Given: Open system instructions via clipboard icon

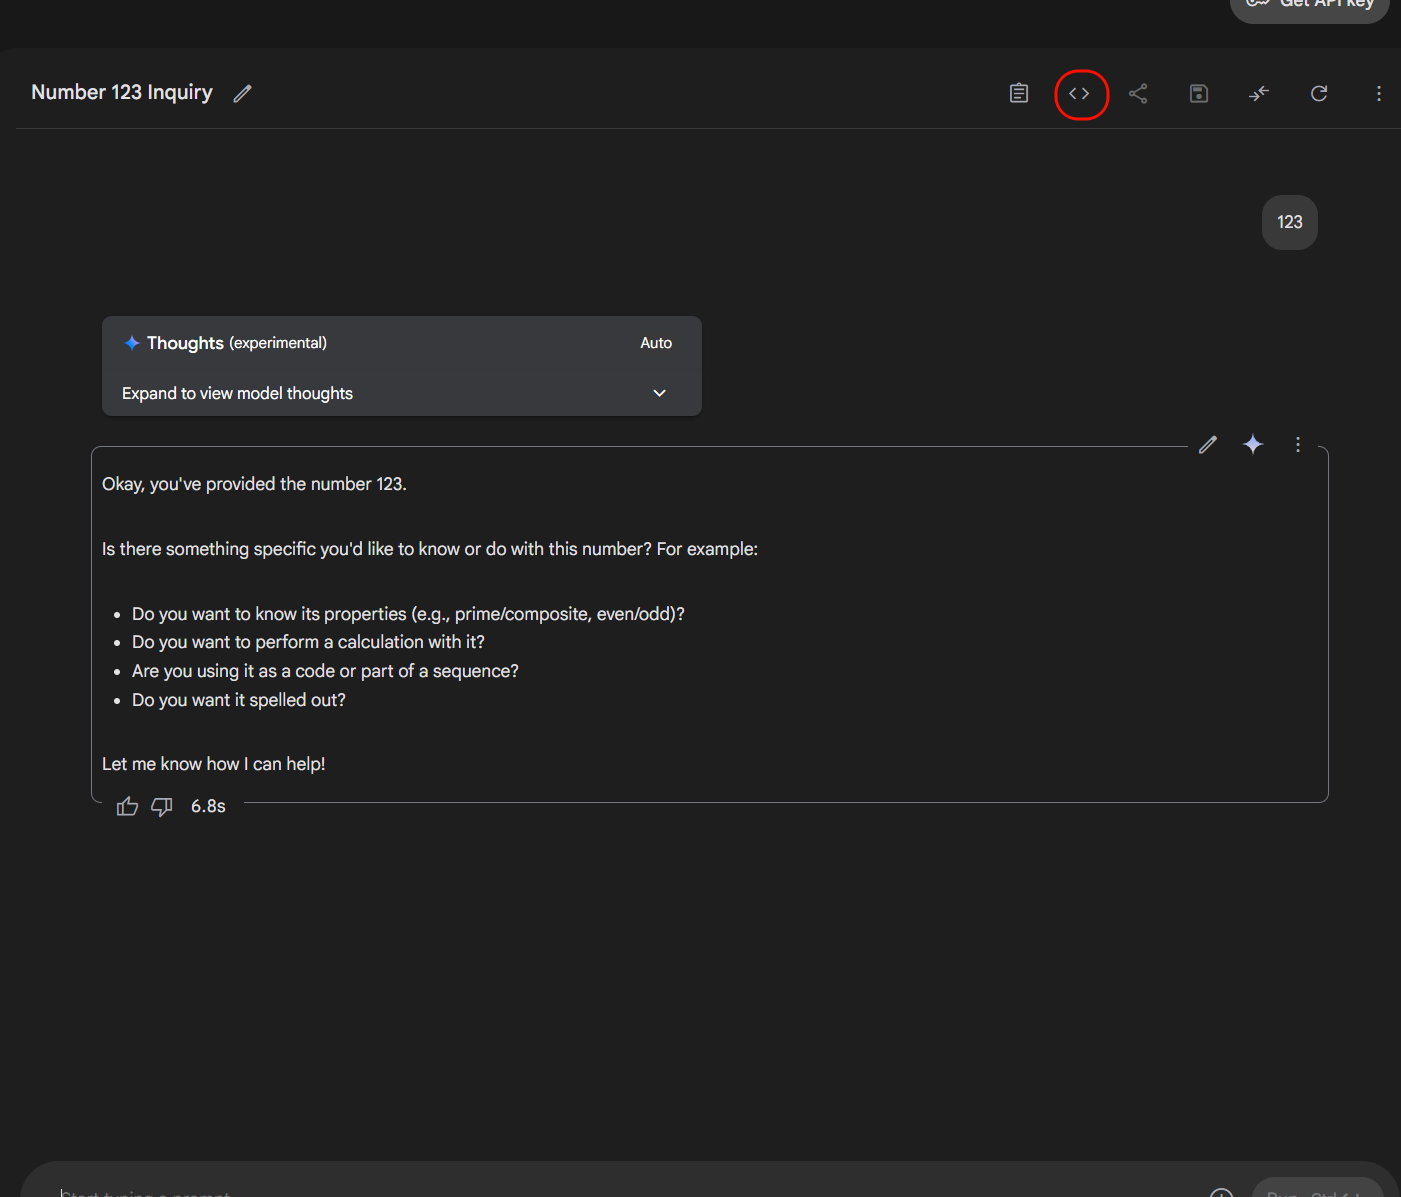Looking at the screenshot, I should click(1018, 92).
